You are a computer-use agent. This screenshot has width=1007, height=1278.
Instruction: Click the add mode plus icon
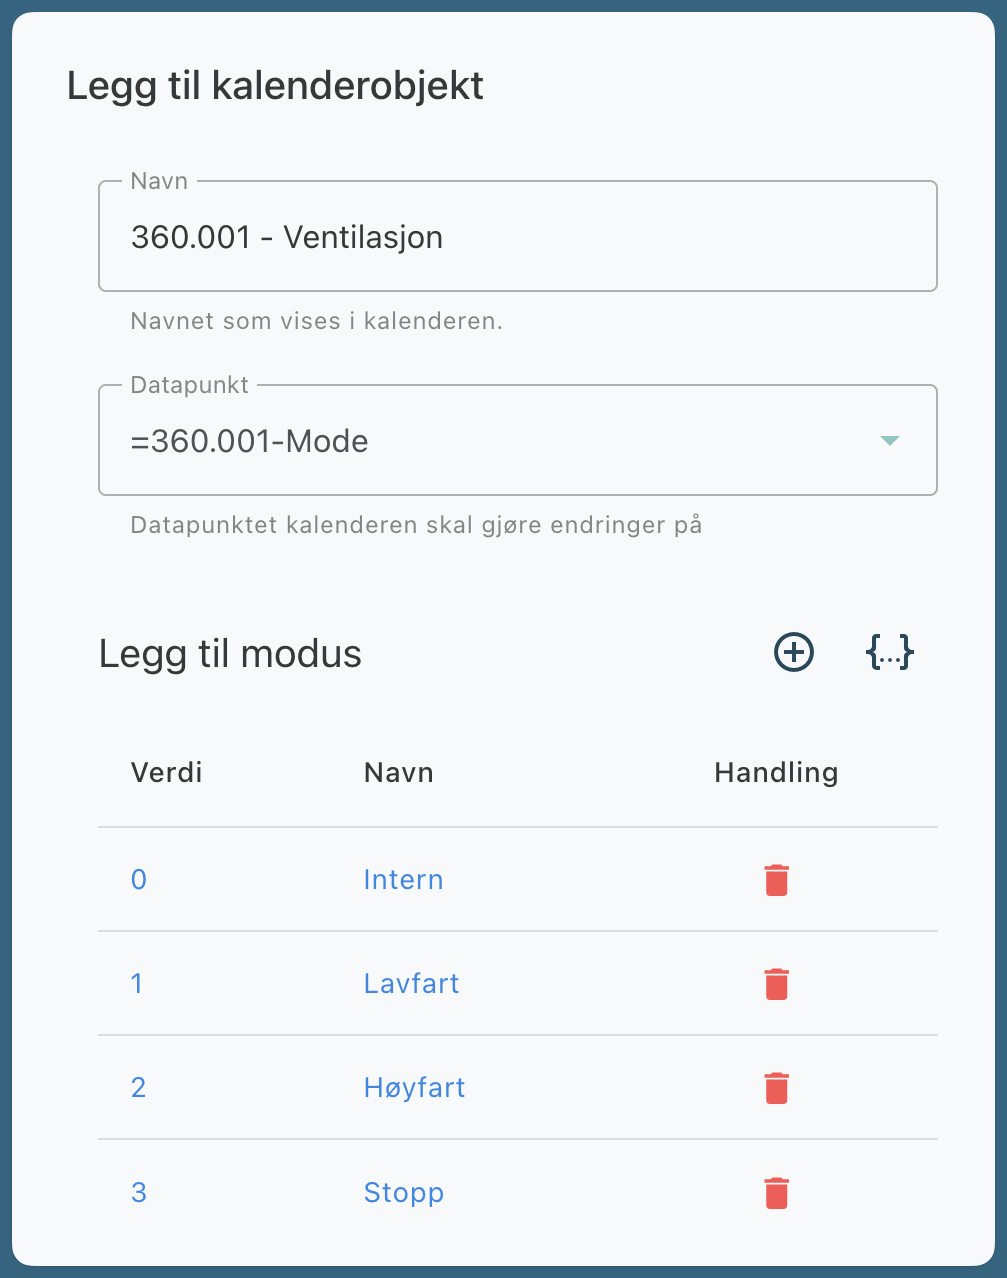point(794,653)
